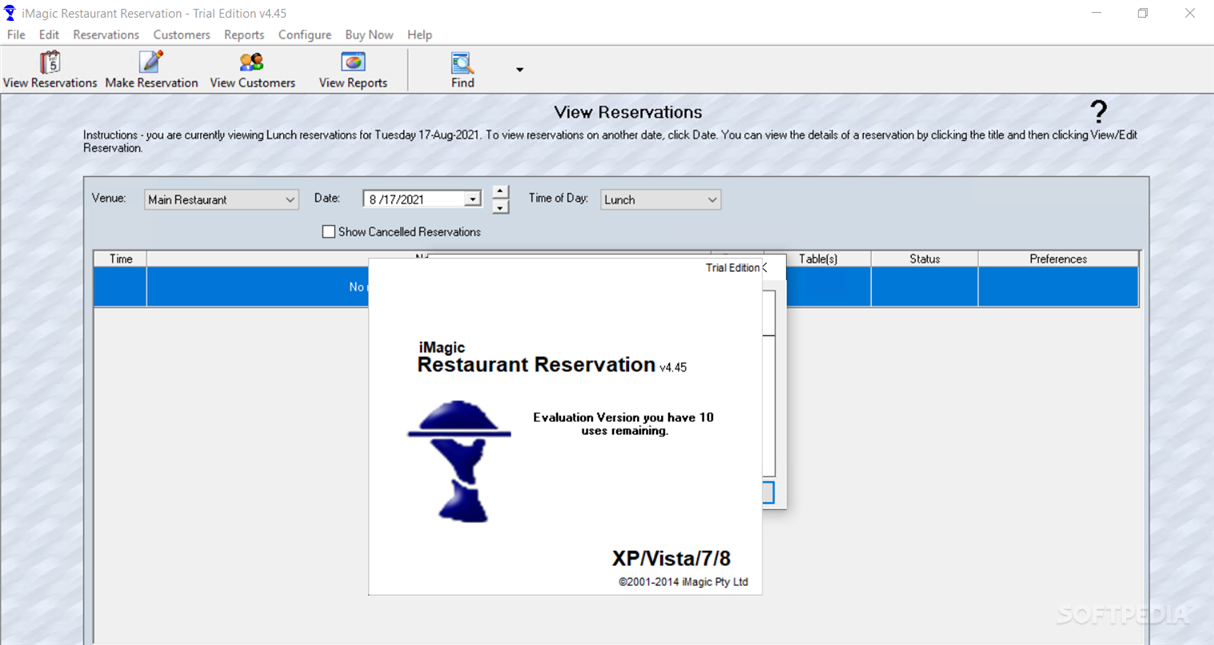Open the Date picker dropdown arrow
Viewport: 1214px width, 645px height.
click(473, 199)
